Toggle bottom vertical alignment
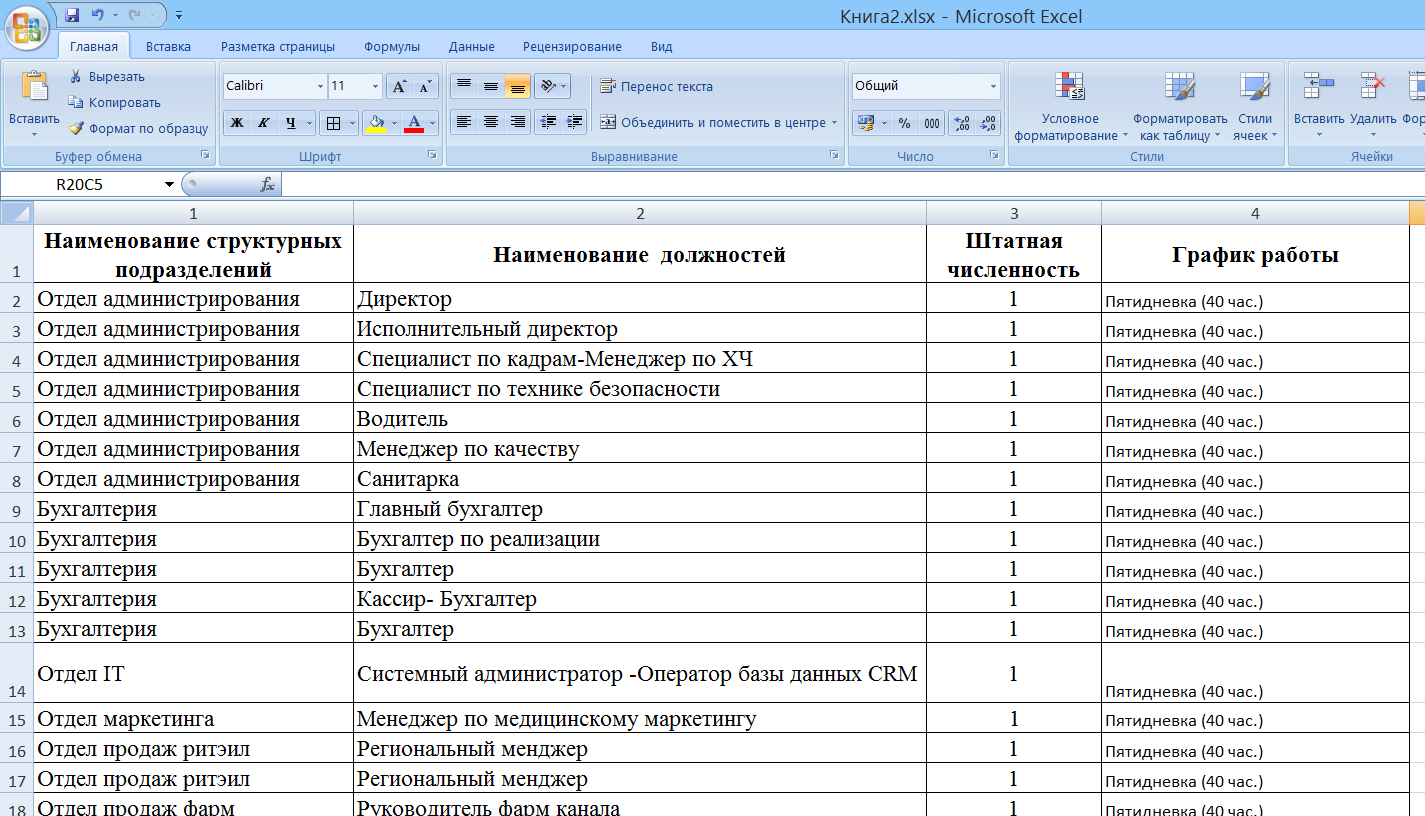 pos(518,86)
